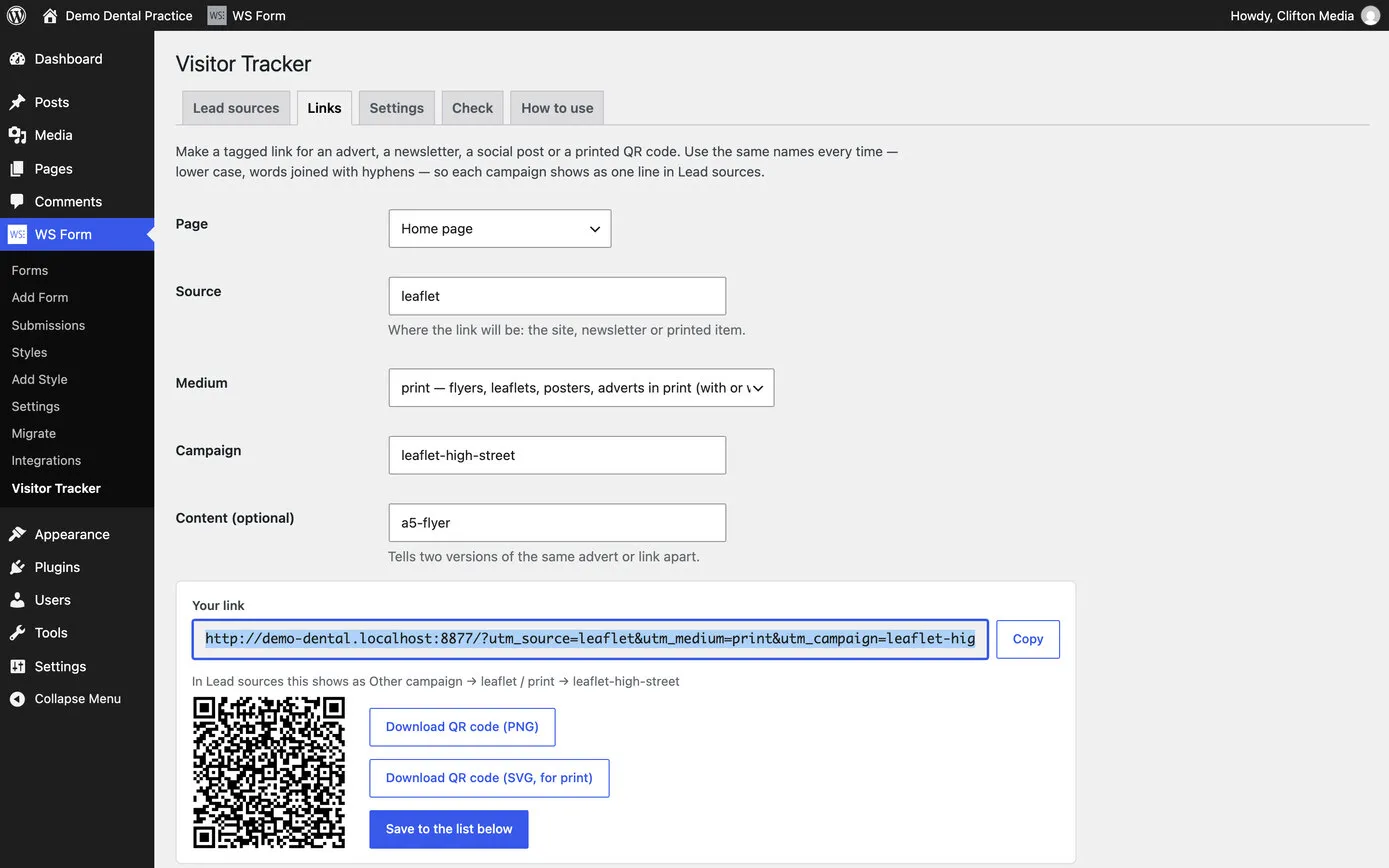Image resolution: width=1389 pixels, height=868 pixels.
Task: Open Visitor Tracker in the submenu
Action: pyautogui.click(x=56, y=488)
